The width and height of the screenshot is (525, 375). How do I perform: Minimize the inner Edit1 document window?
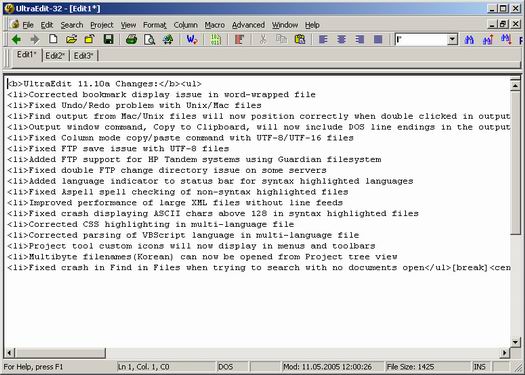(492, 24)
